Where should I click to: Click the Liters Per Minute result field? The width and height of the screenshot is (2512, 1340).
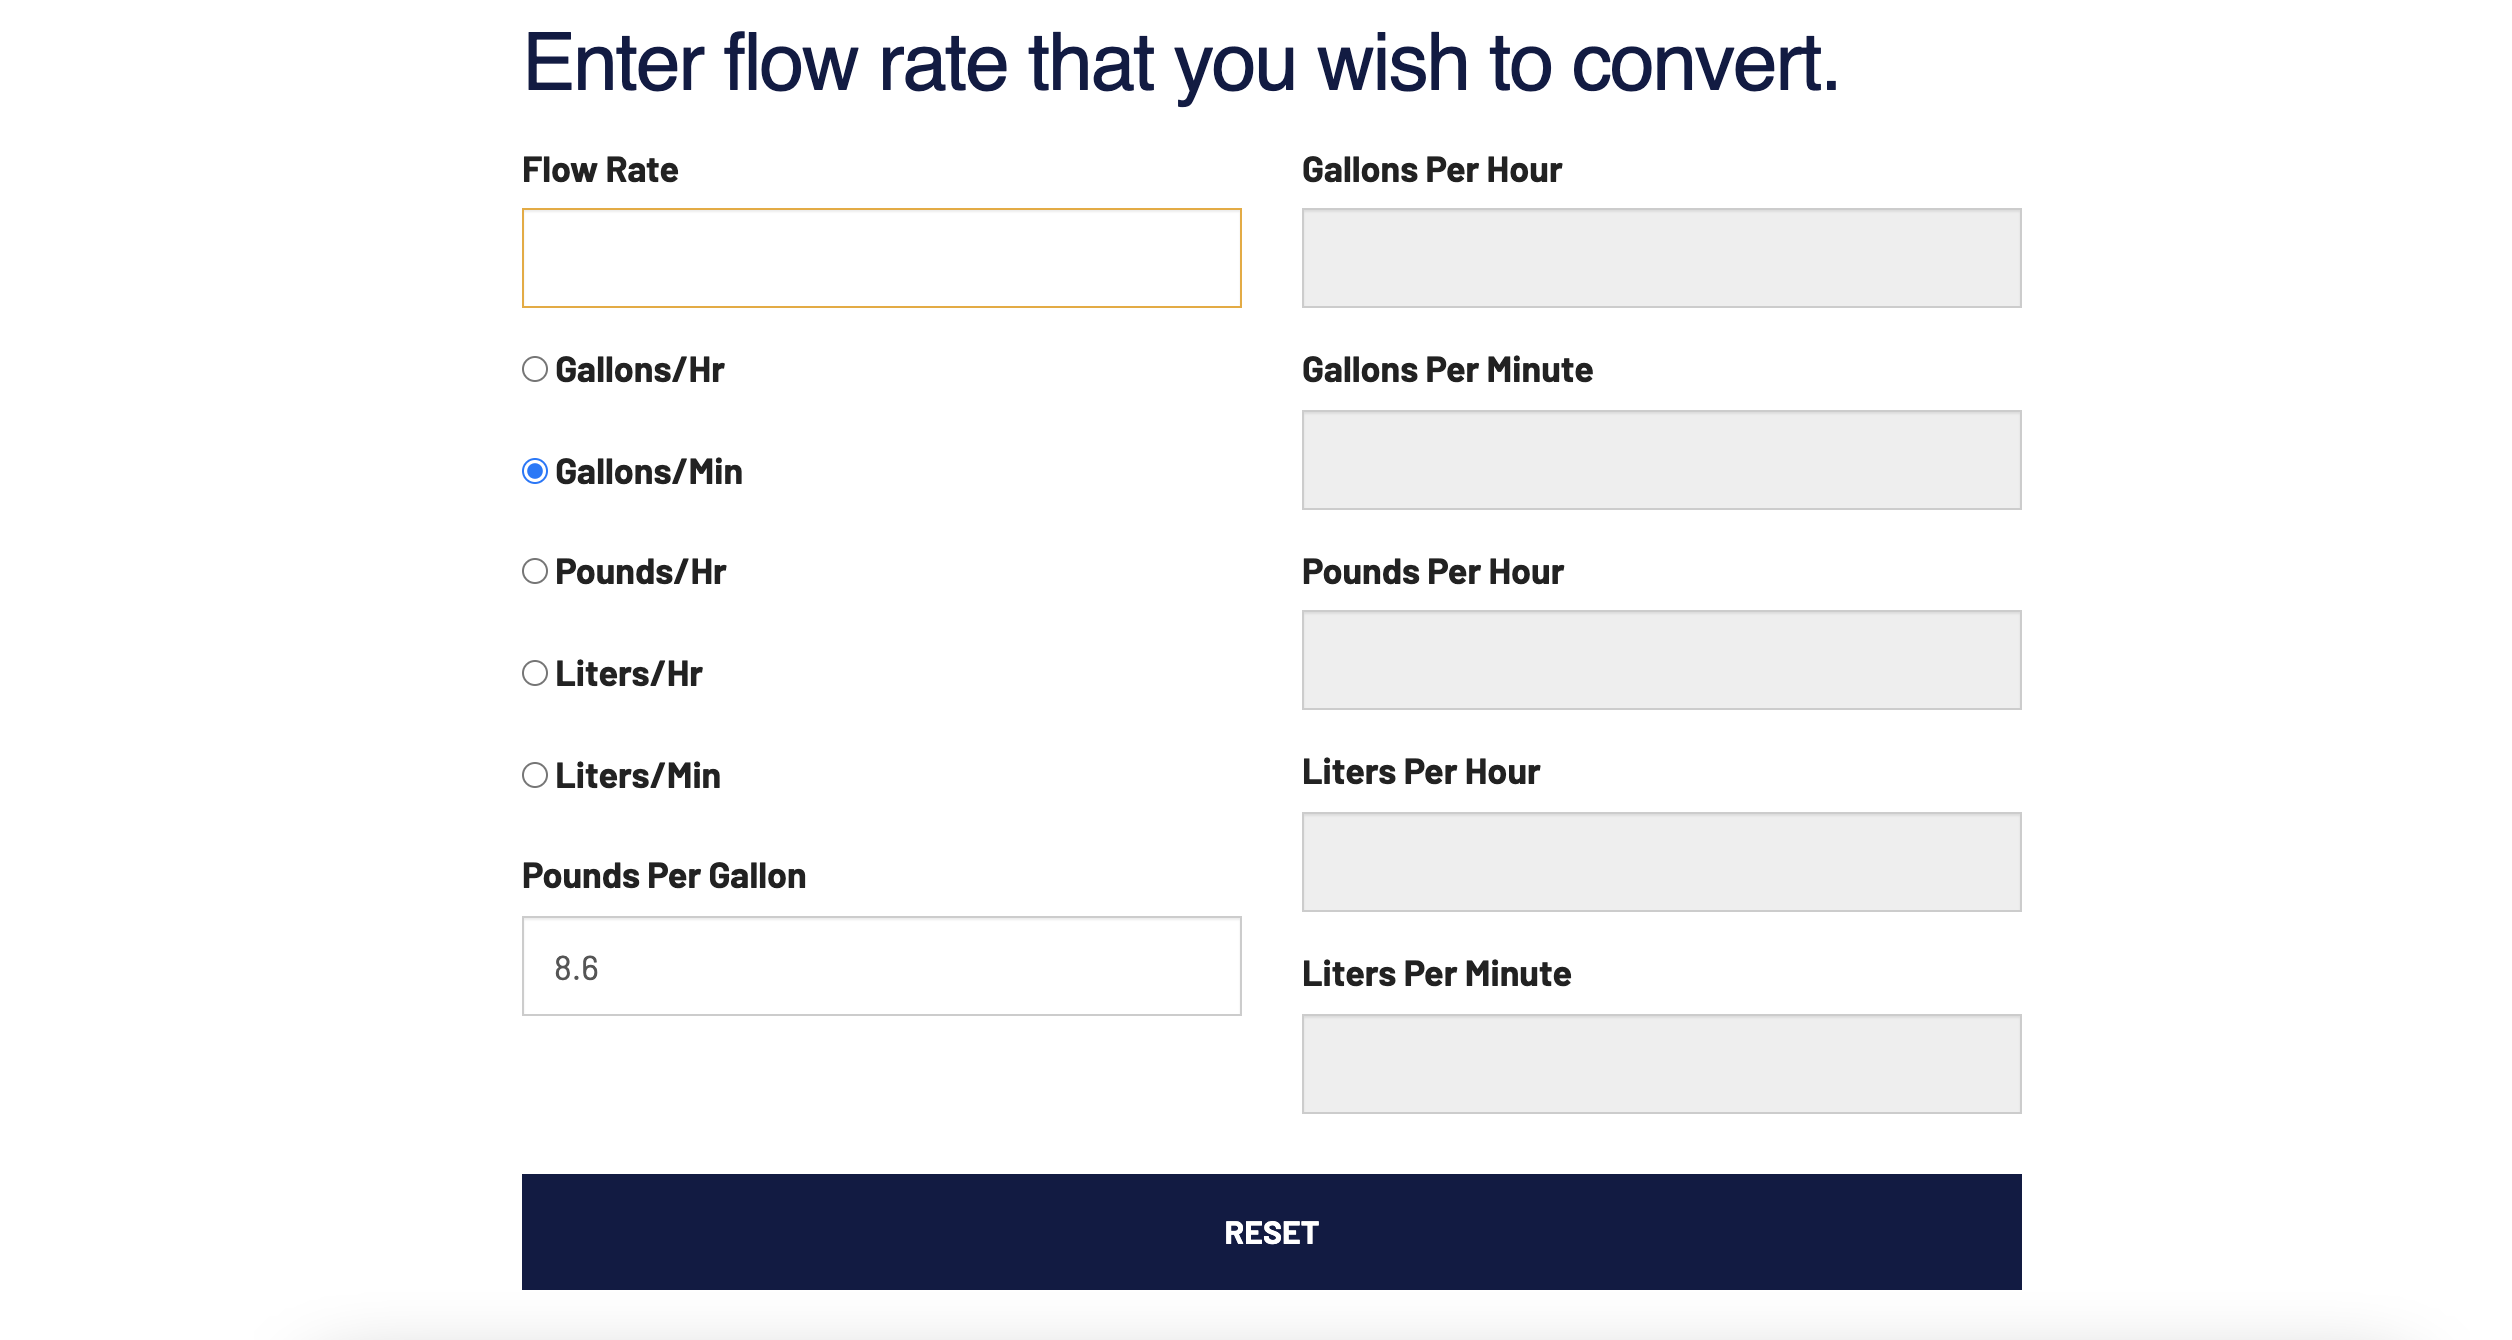[1660, 1063]
